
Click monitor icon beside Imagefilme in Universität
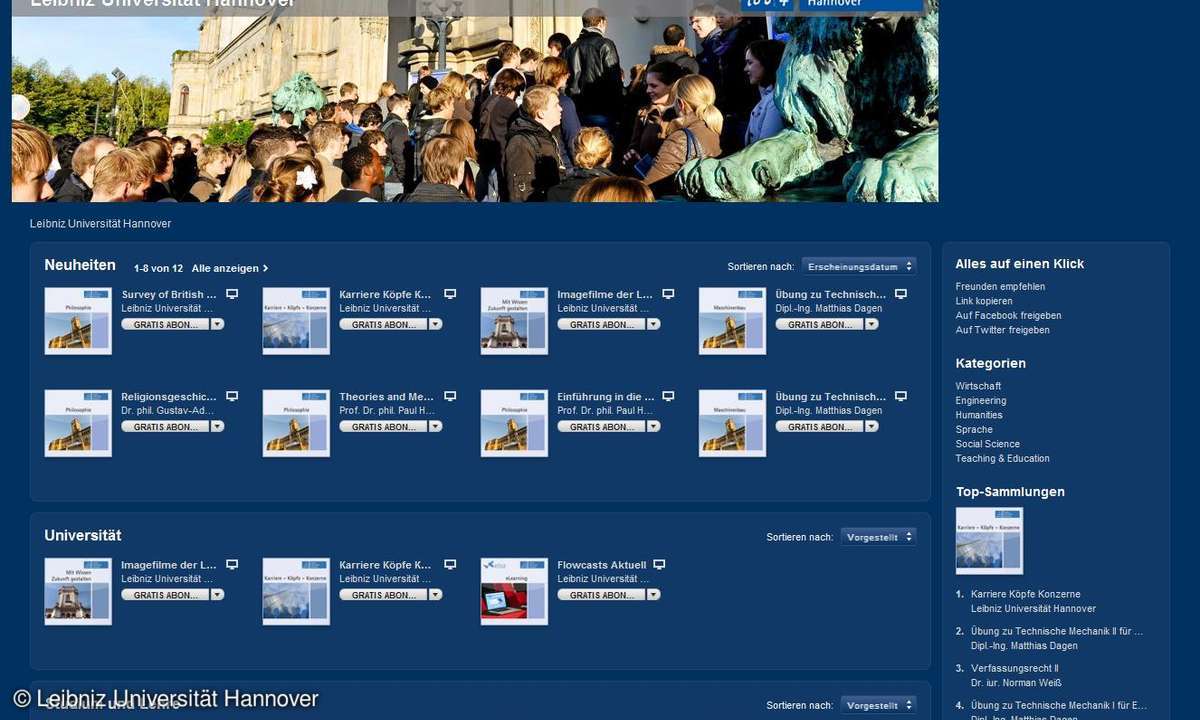pos(232,564)
